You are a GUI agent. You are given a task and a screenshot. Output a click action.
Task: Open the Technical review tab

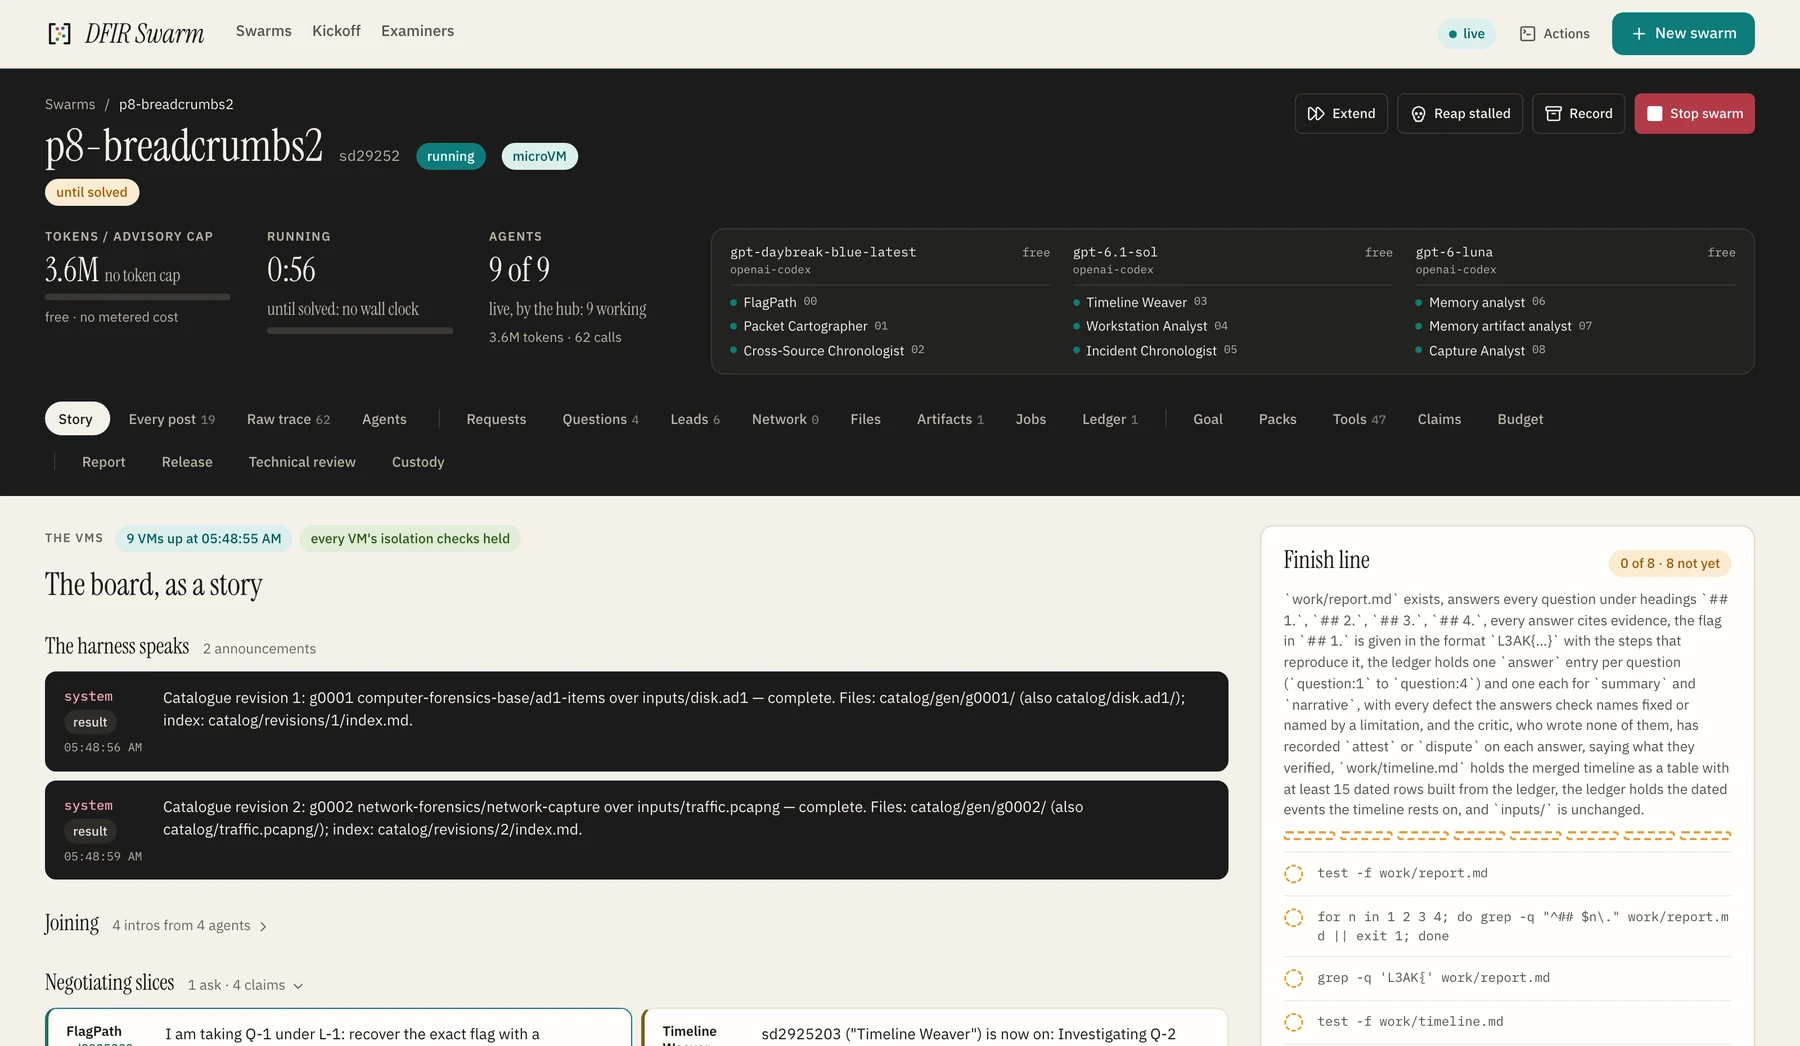point(302,462)
